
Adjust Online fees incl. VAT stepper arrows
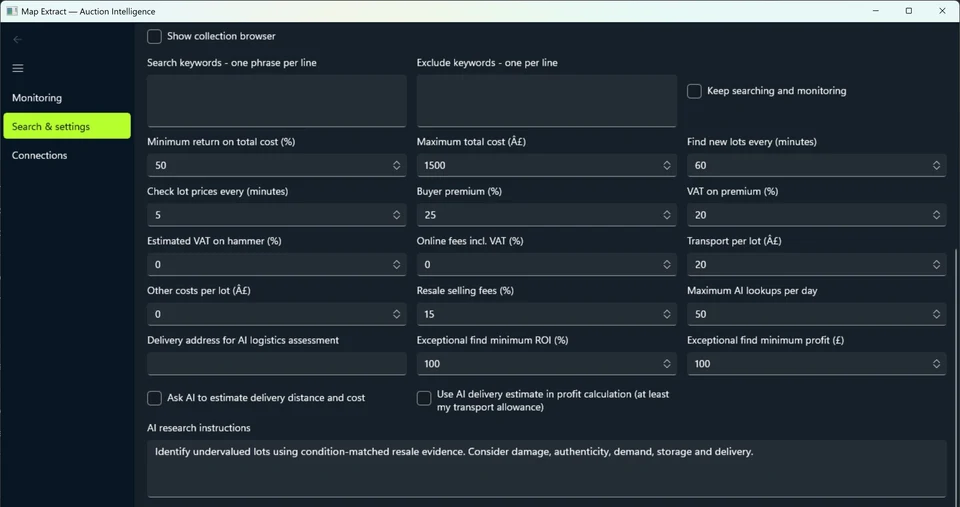pos(667,265)
